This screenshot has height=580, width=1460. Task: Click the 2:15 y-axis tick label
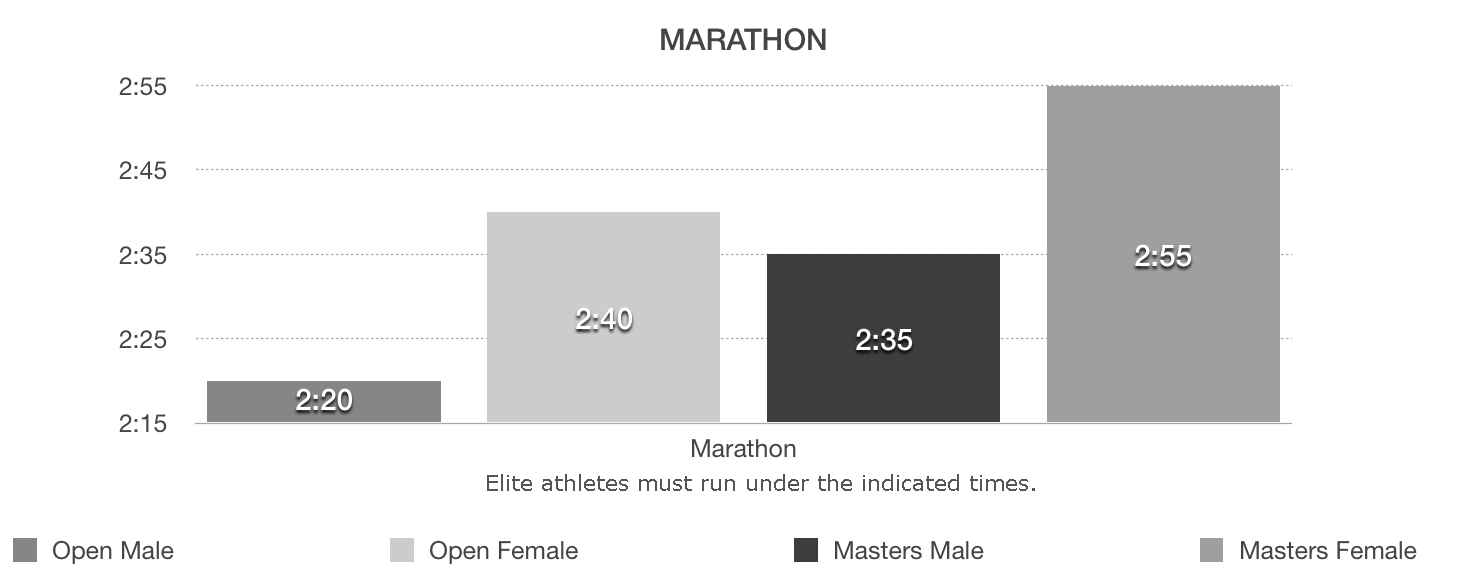(142, 424)
